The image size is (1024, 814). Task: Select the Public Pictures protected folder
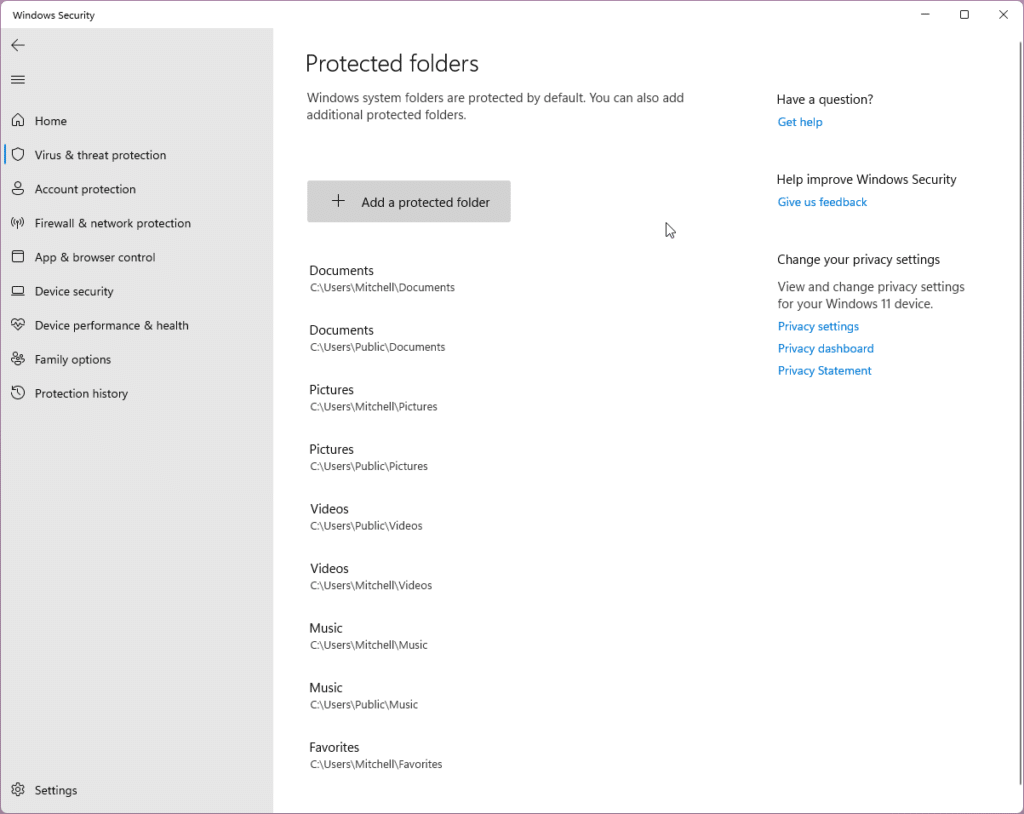click(x=369, y=456)
